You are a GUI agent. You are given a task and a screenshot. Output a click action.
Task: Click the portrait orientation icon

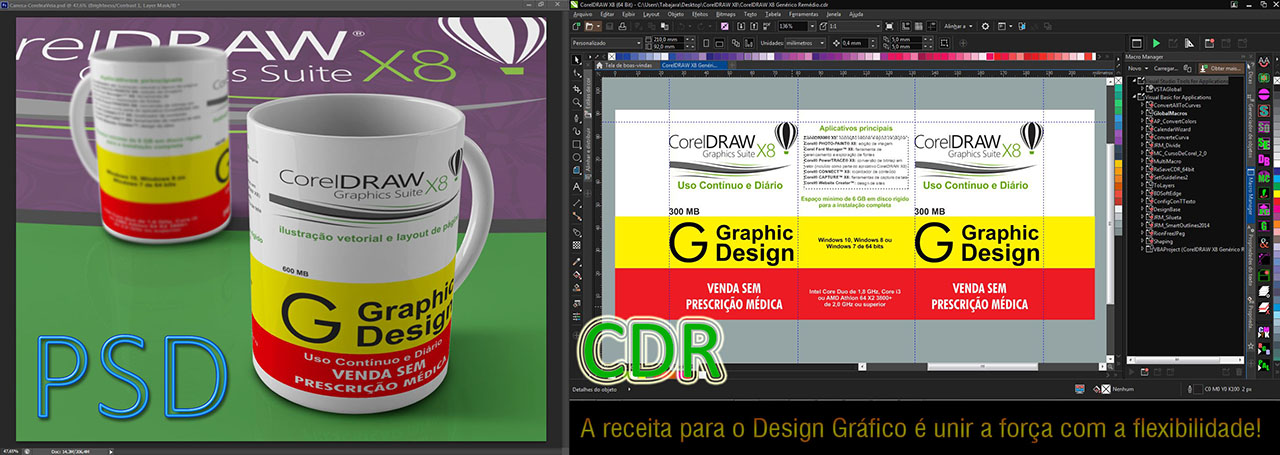pyautogui.click(x=706, y=43)
